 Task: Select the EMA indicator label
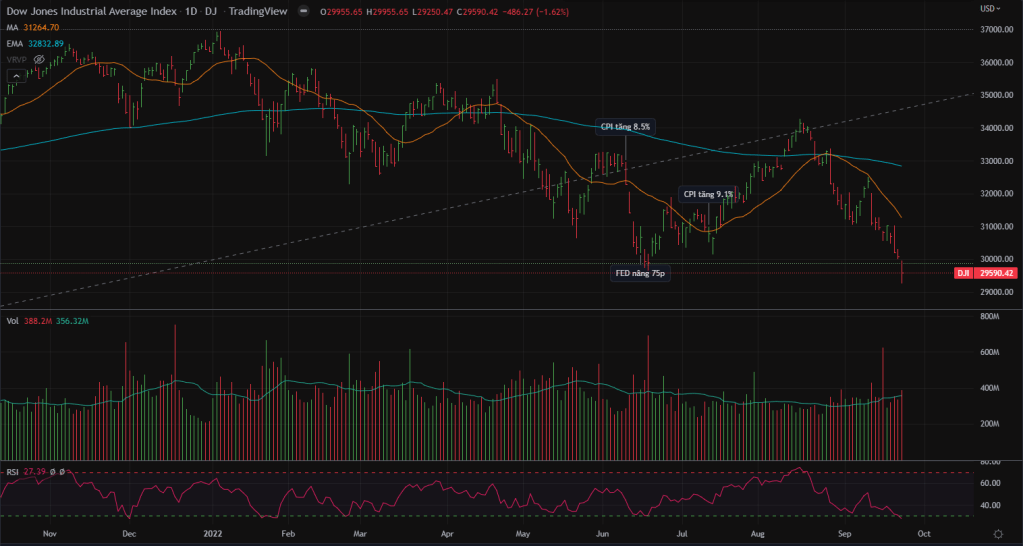[x=14, y=44]
